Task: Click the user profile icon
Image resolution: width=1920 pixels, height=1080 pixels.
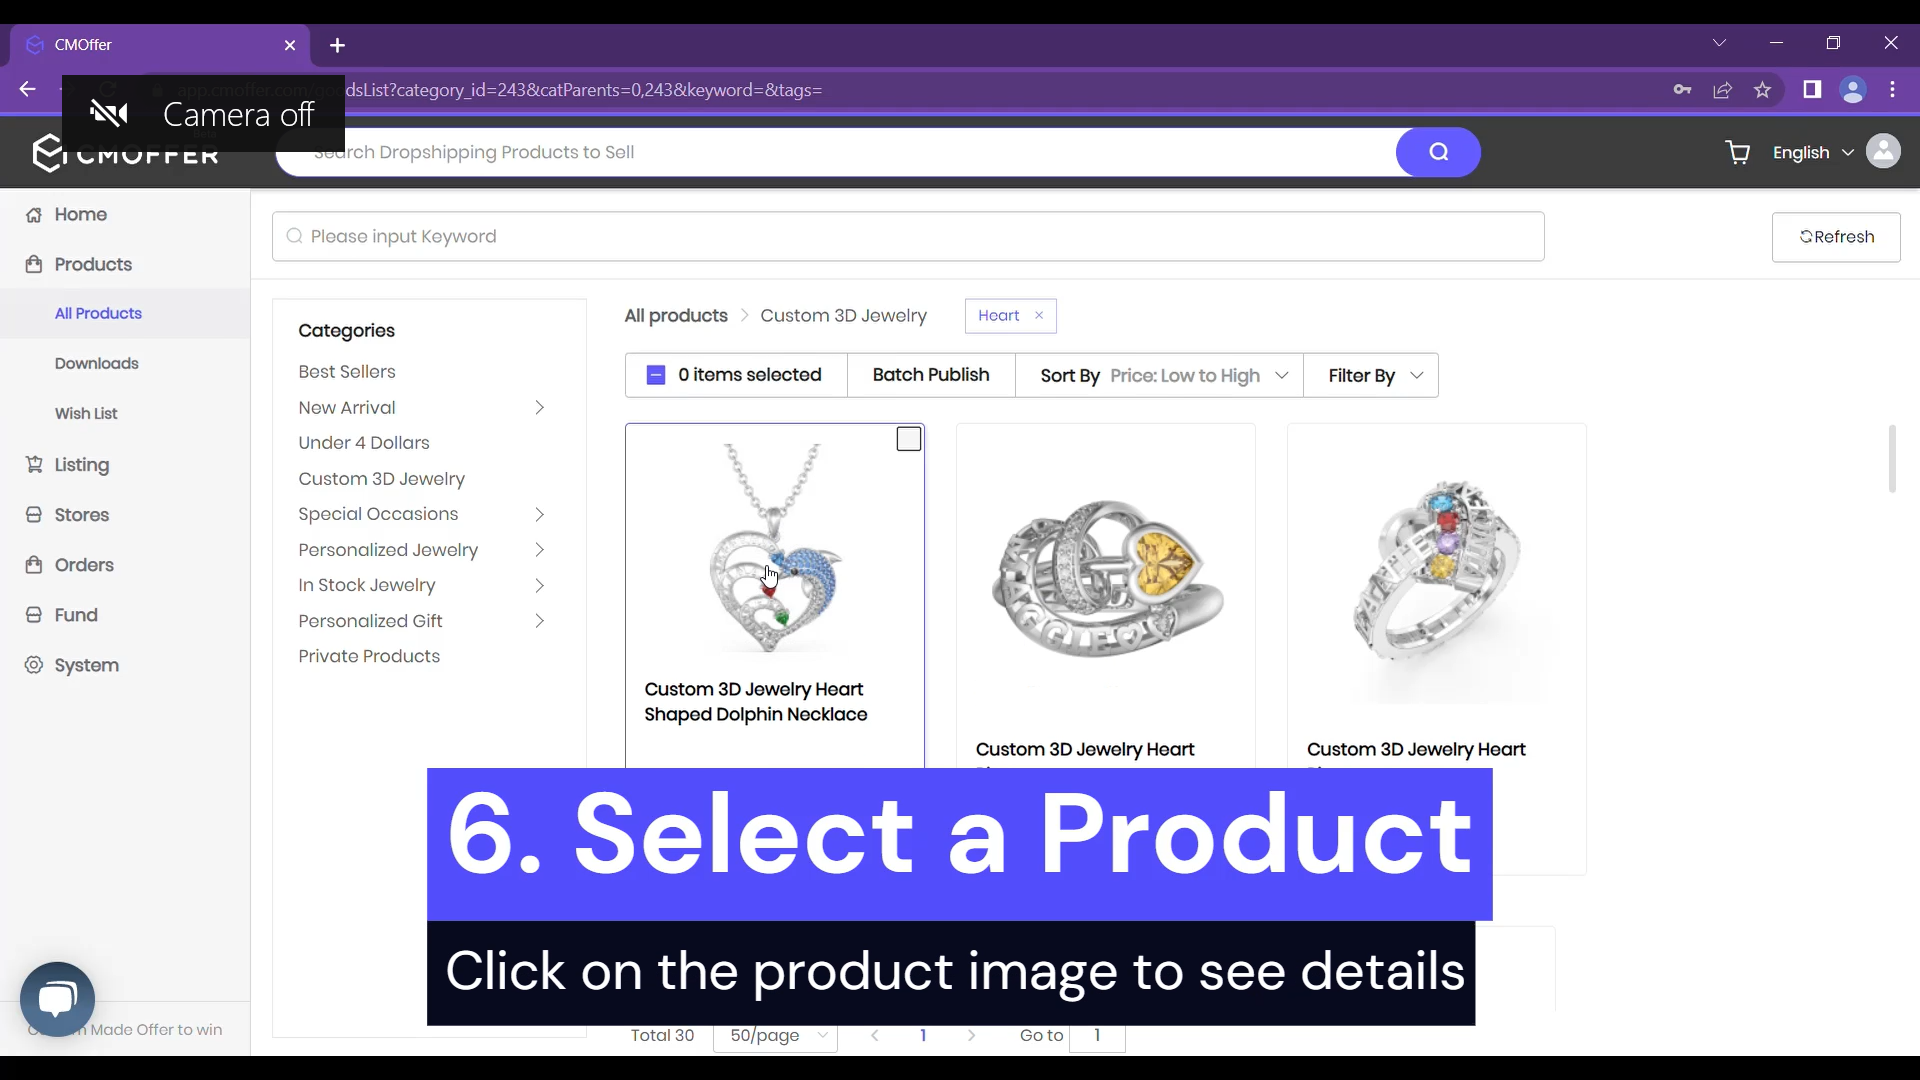Action: [1884, 152]
